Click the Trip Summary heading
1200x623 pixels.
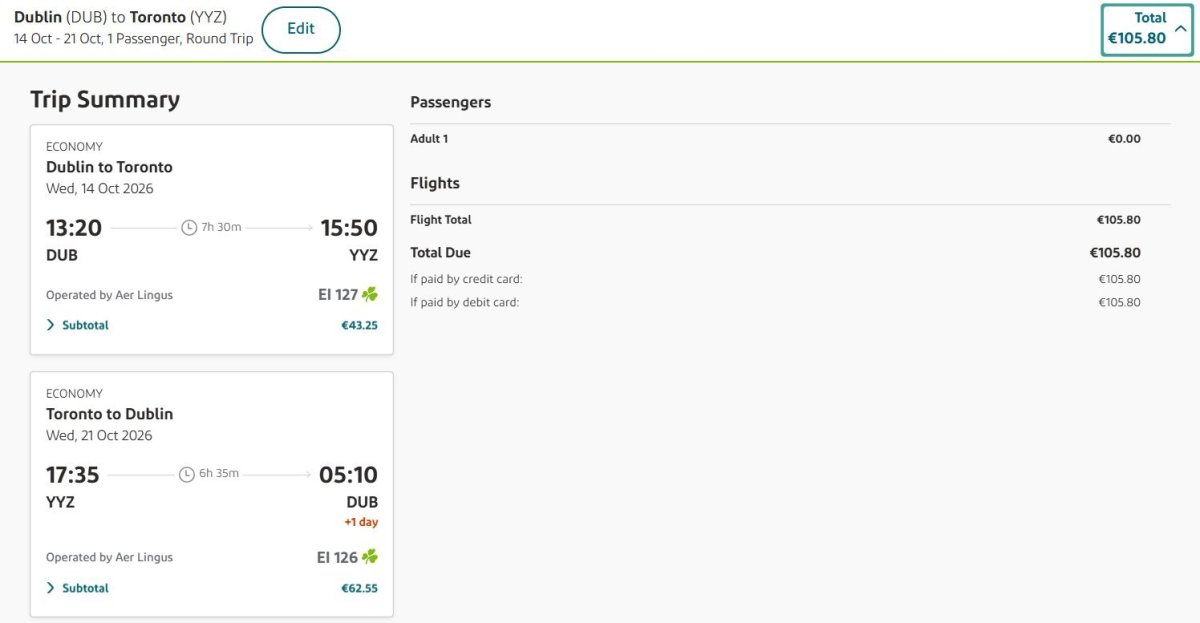point(105,99)
